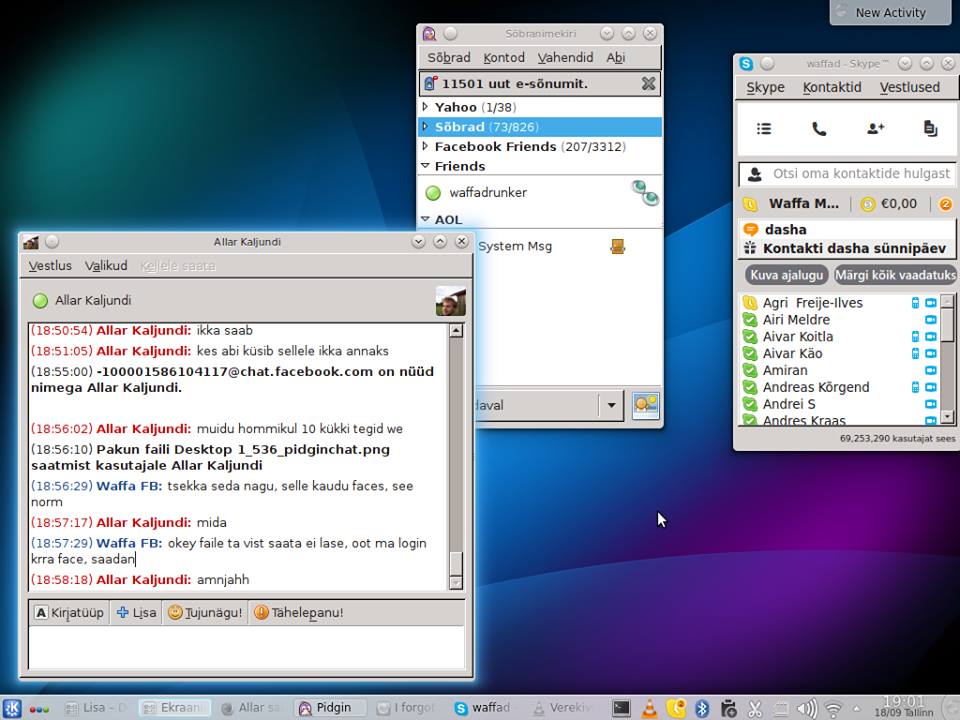This screenshot has width=960, height=720.
Task: Switch to Pidgin in the taskbar
Action: 331,708
